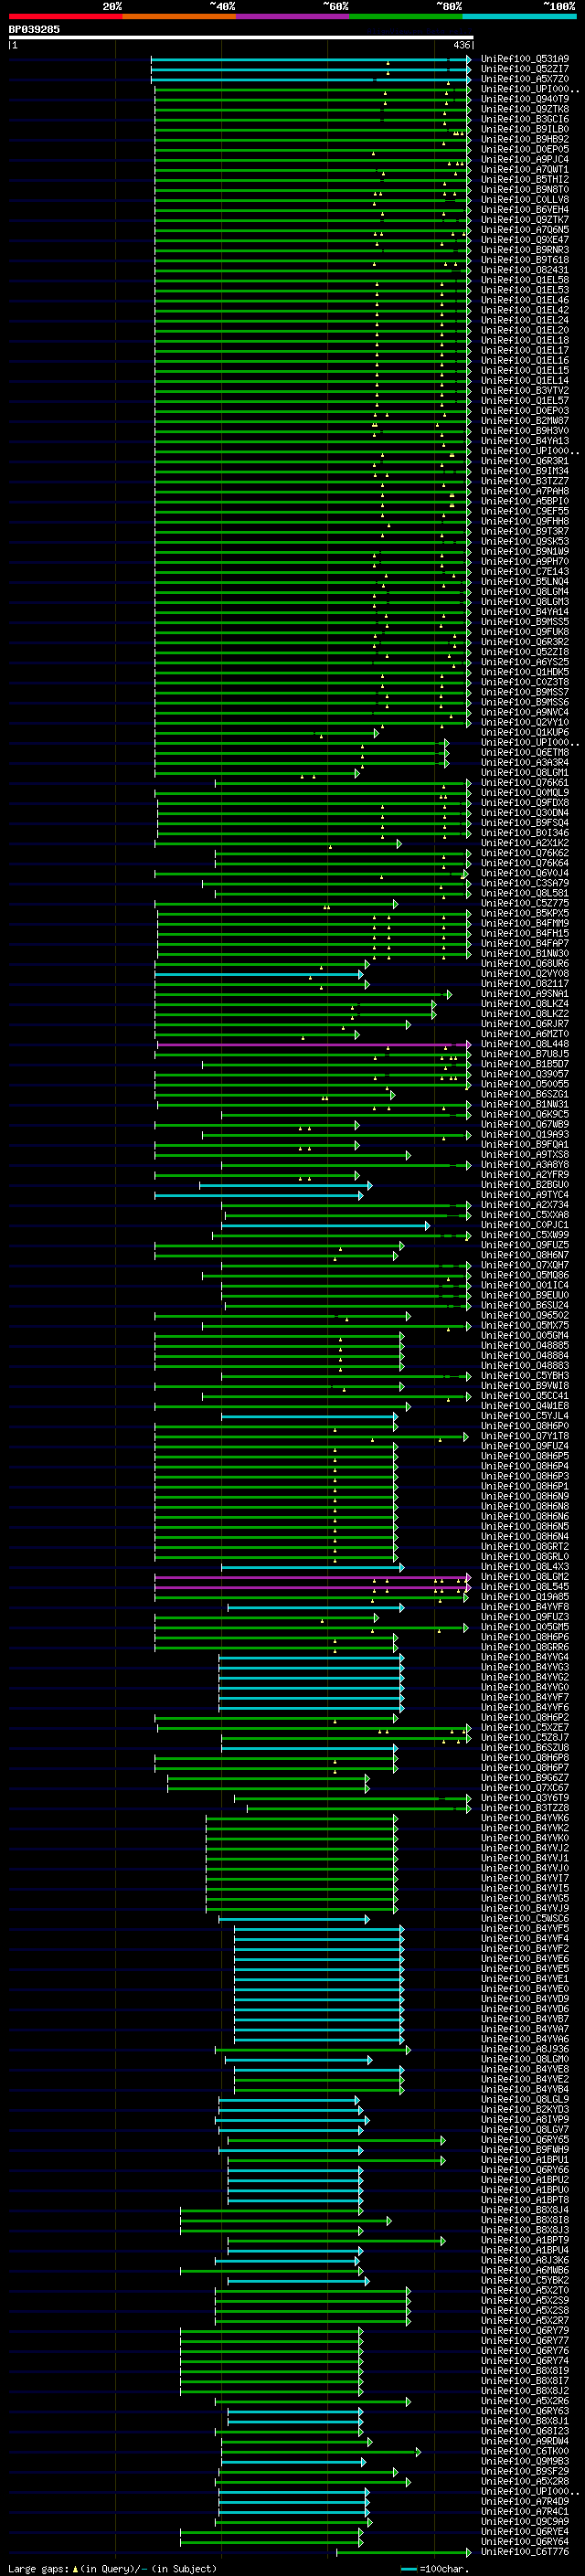Click hit label UniRef100_C6T776
This screenshot has height=2576, width=585.
point(525,2551)
